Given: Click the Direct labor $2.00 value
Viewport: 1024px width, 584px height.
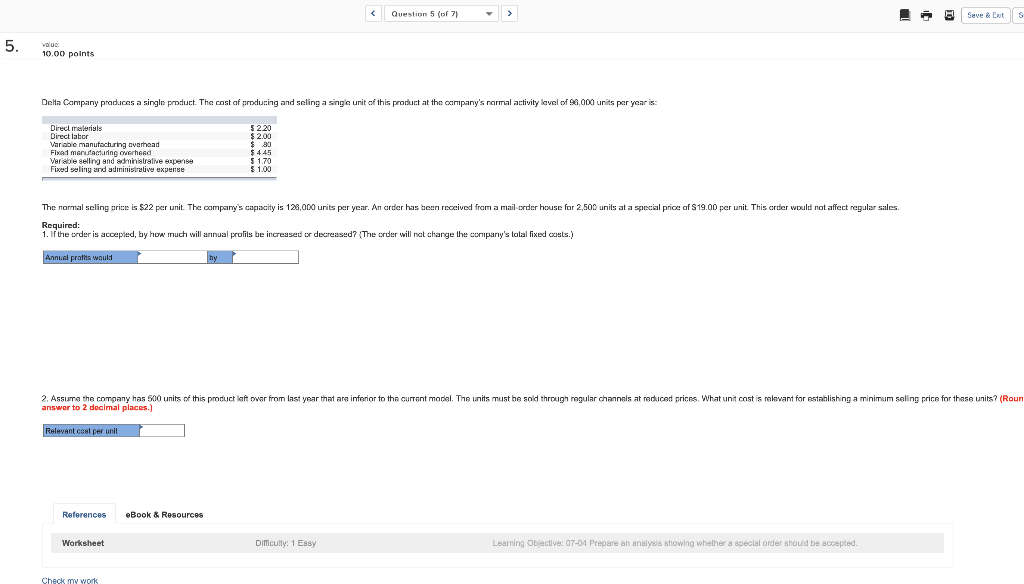Looking at the screenshot, I should pos(261,137).
